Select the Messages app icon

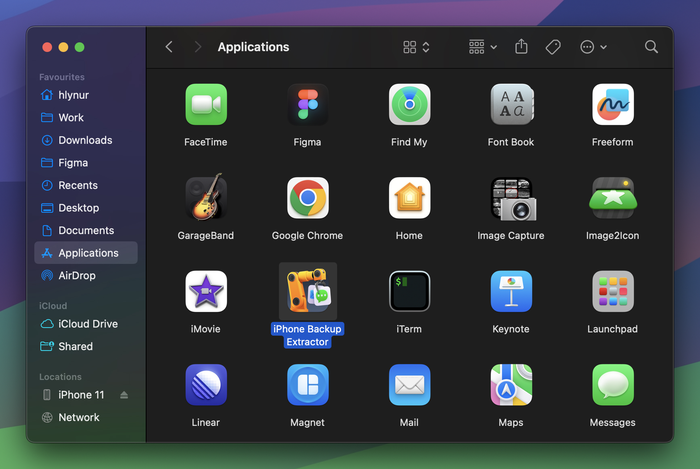coord(613,385)
